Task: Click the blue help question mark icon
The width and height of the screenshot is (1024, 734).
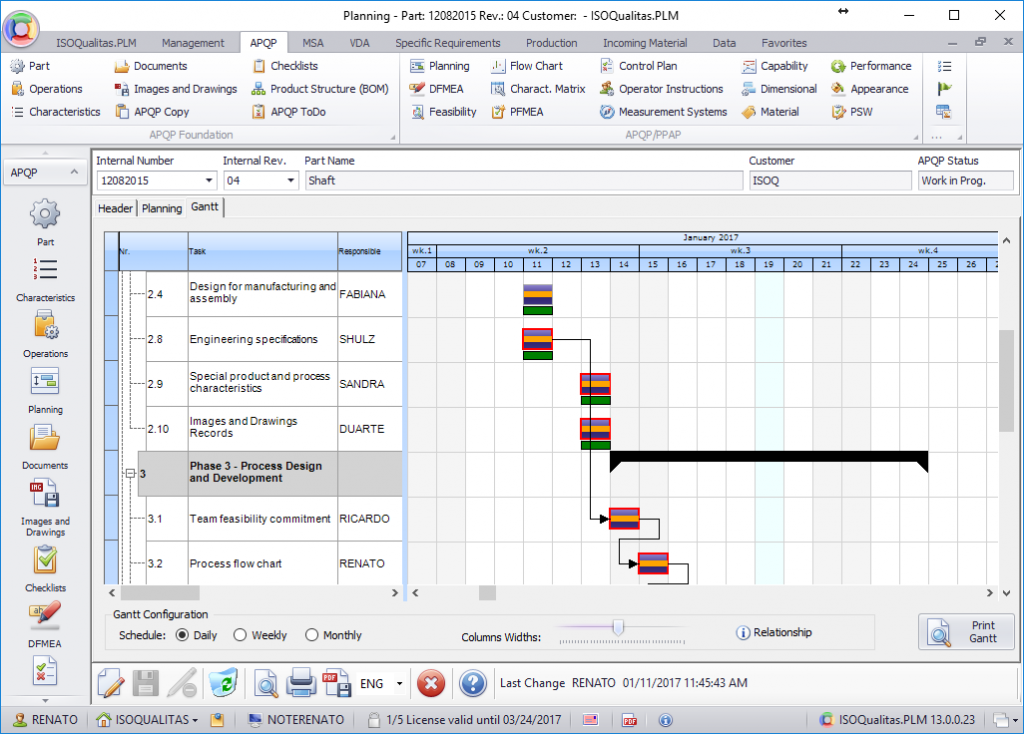Action: (x=472, y=684)
